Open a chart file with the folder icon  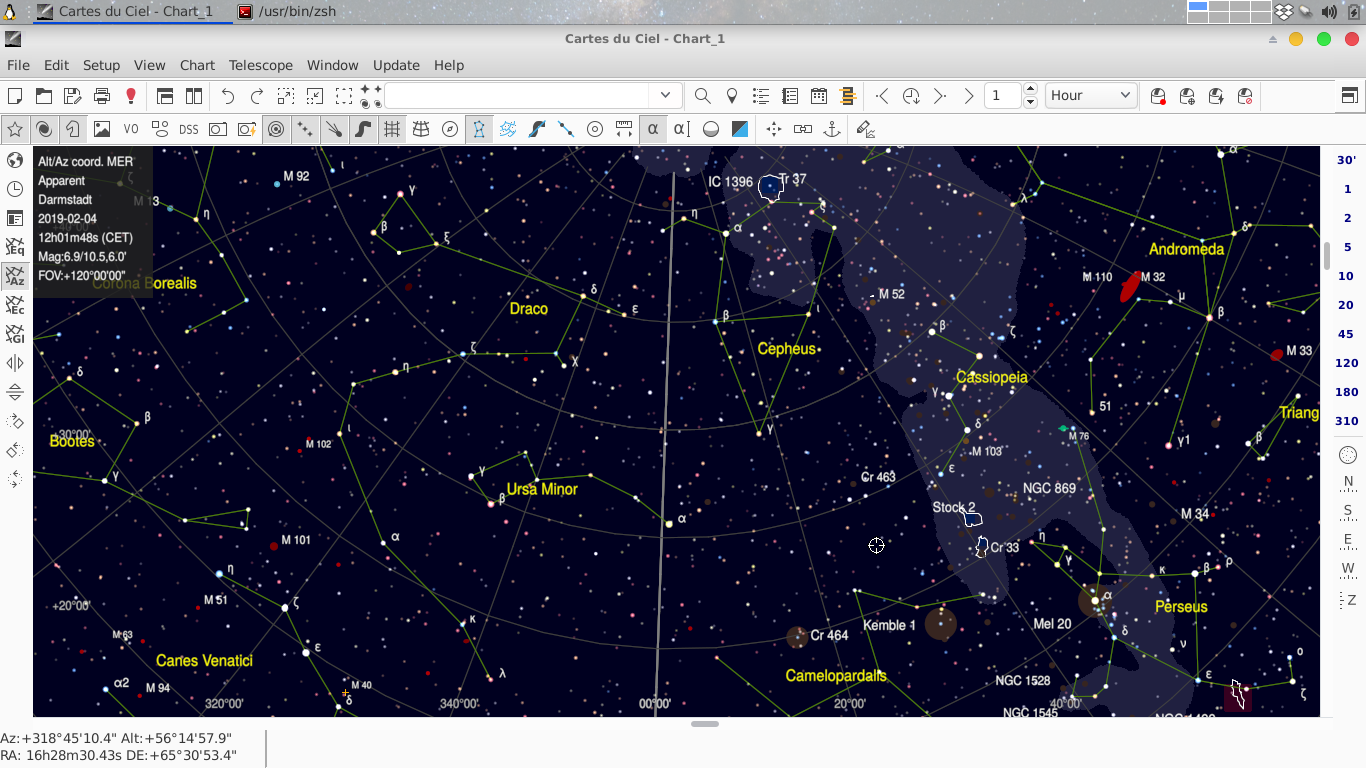44,96
